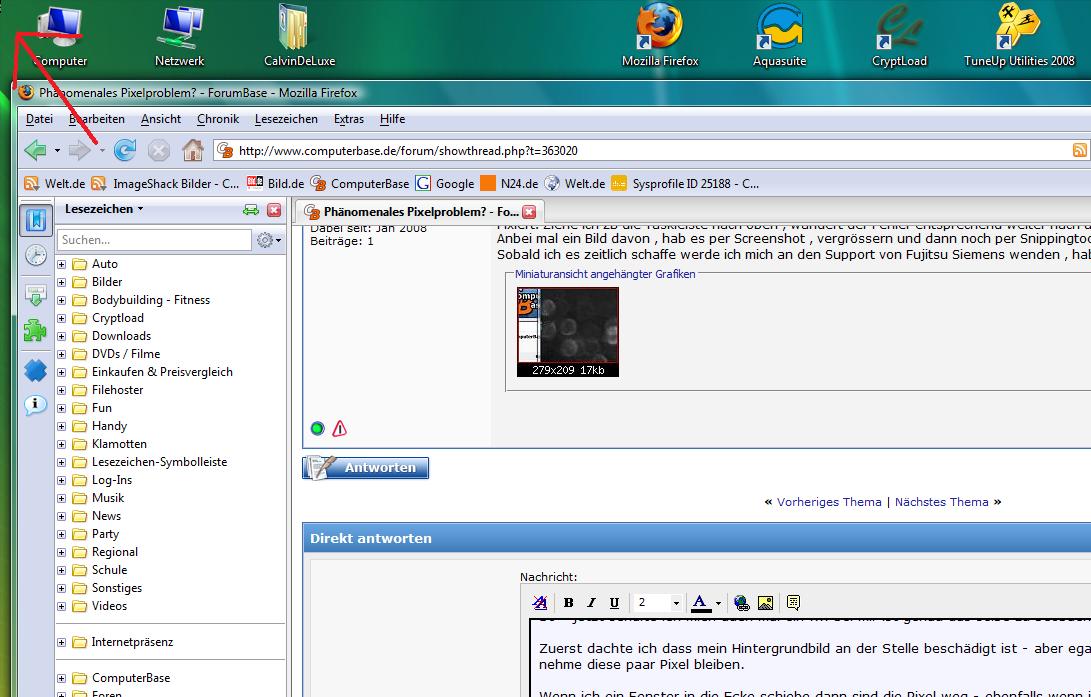Open the Datei menu
This screenshot has height=697, width=1091.
(x=39, y=119)
